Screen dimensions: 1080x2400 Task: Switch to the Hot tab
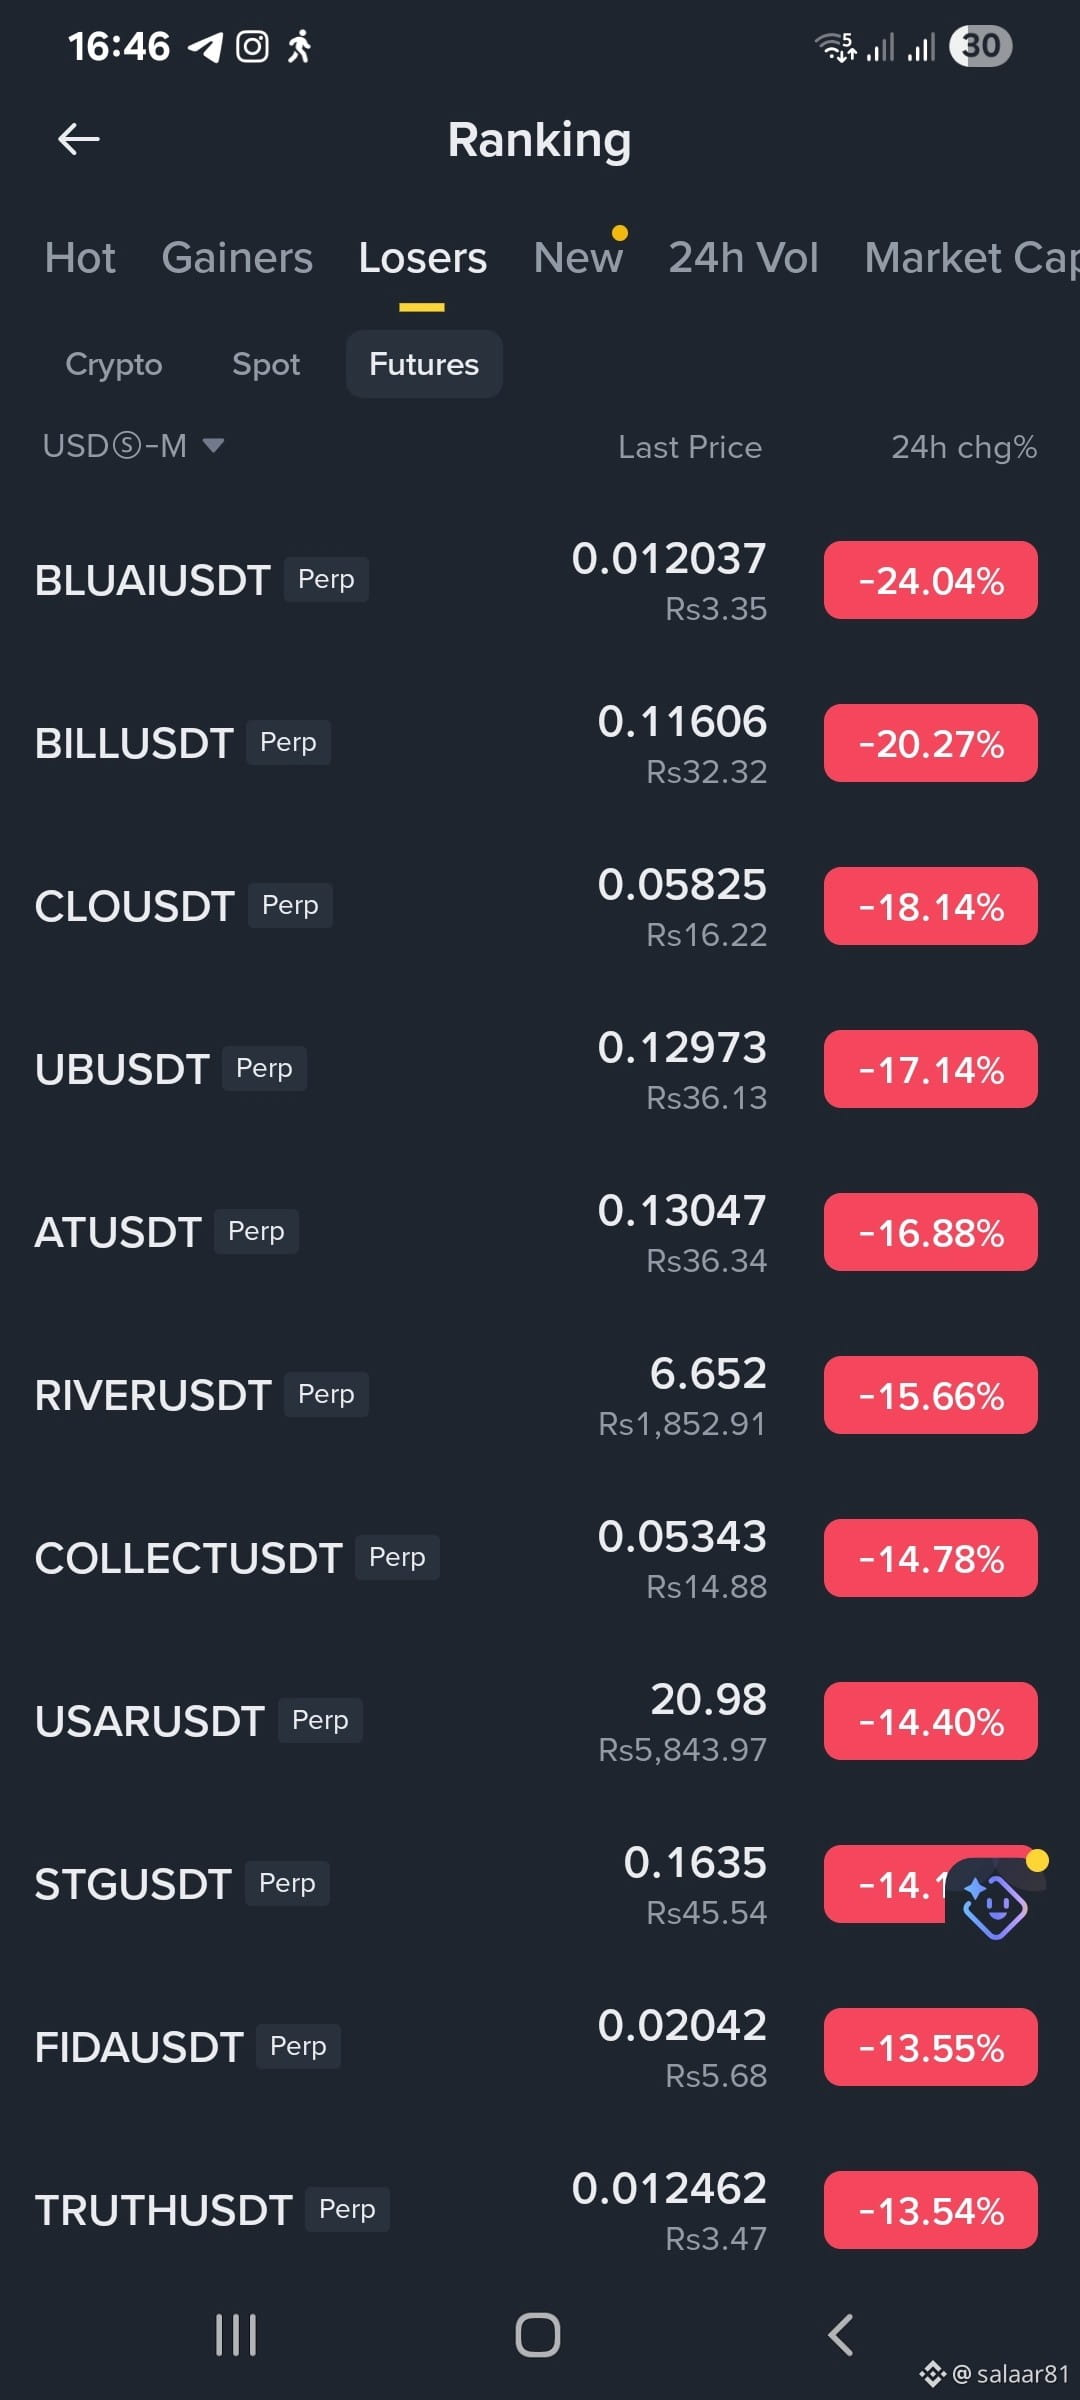[80, 258]
